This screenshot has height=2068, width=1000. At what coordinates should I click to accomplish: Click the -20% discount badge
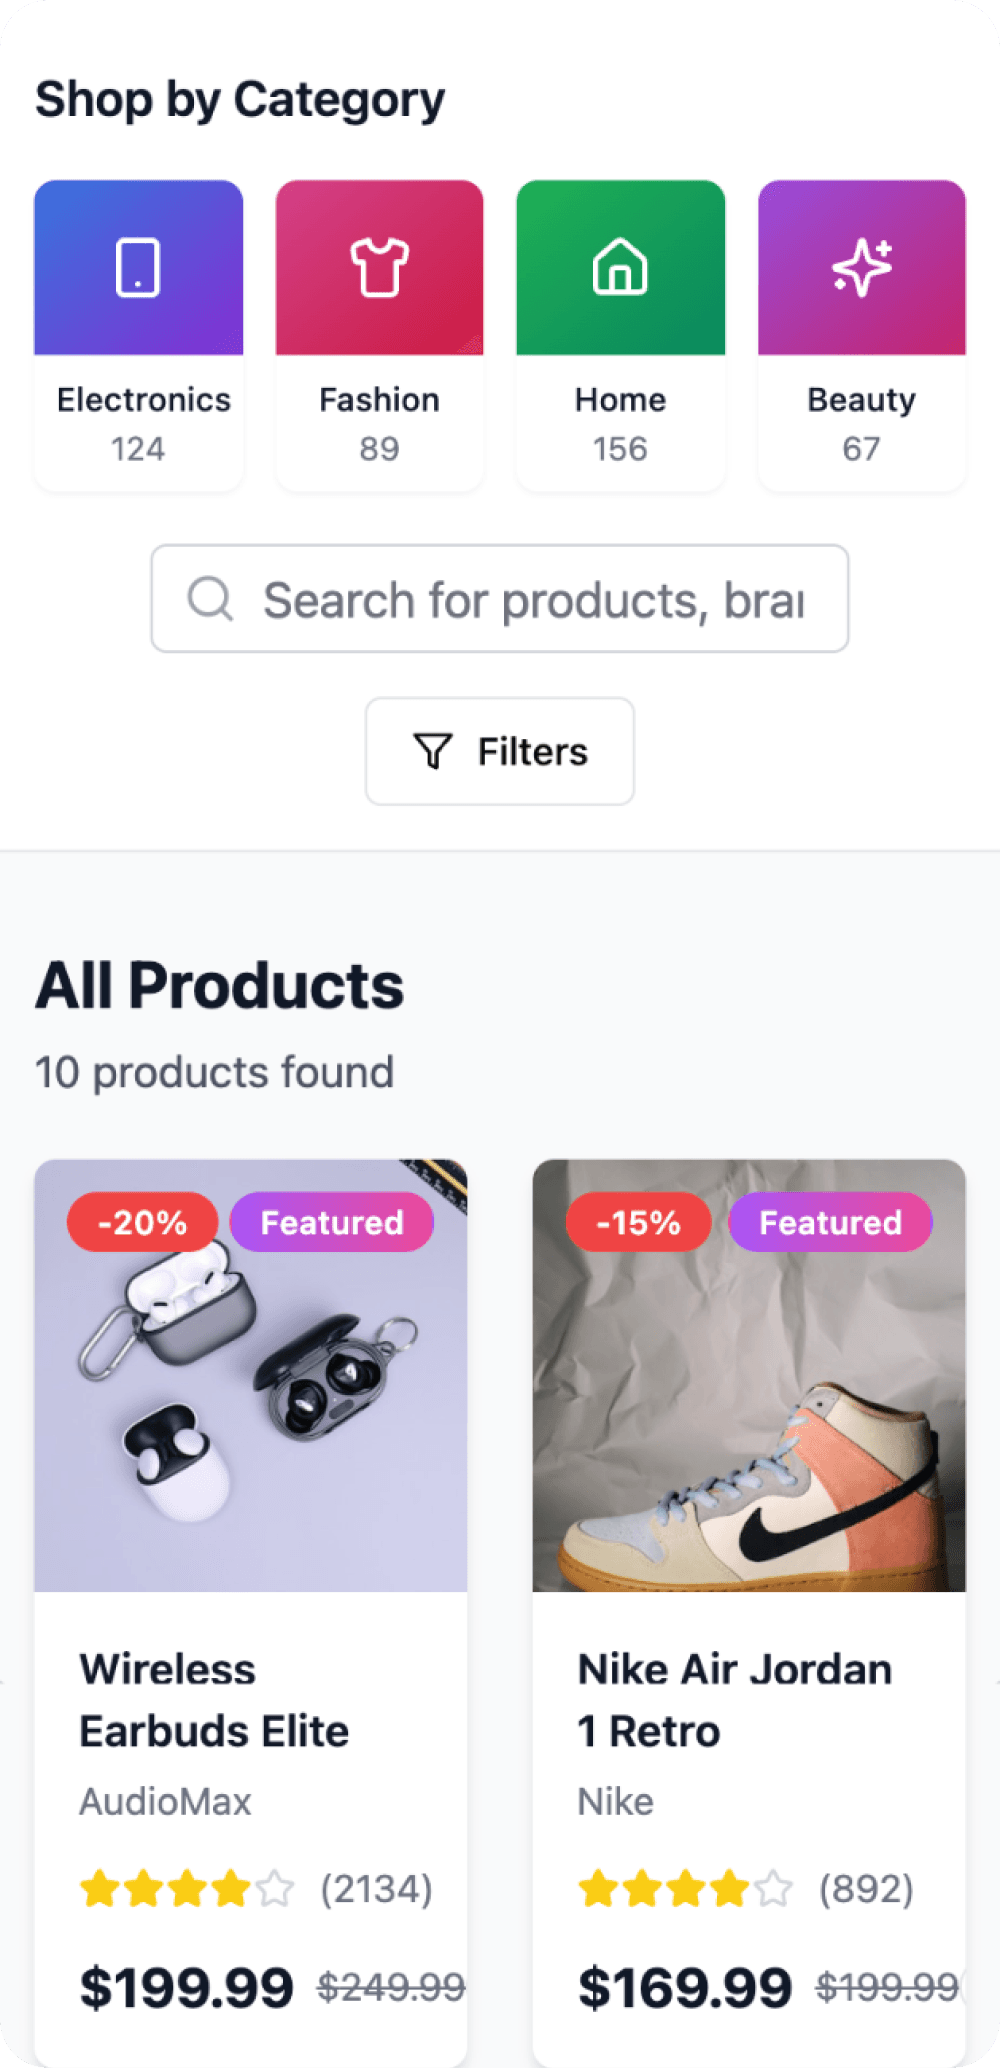pos(142,1222)
